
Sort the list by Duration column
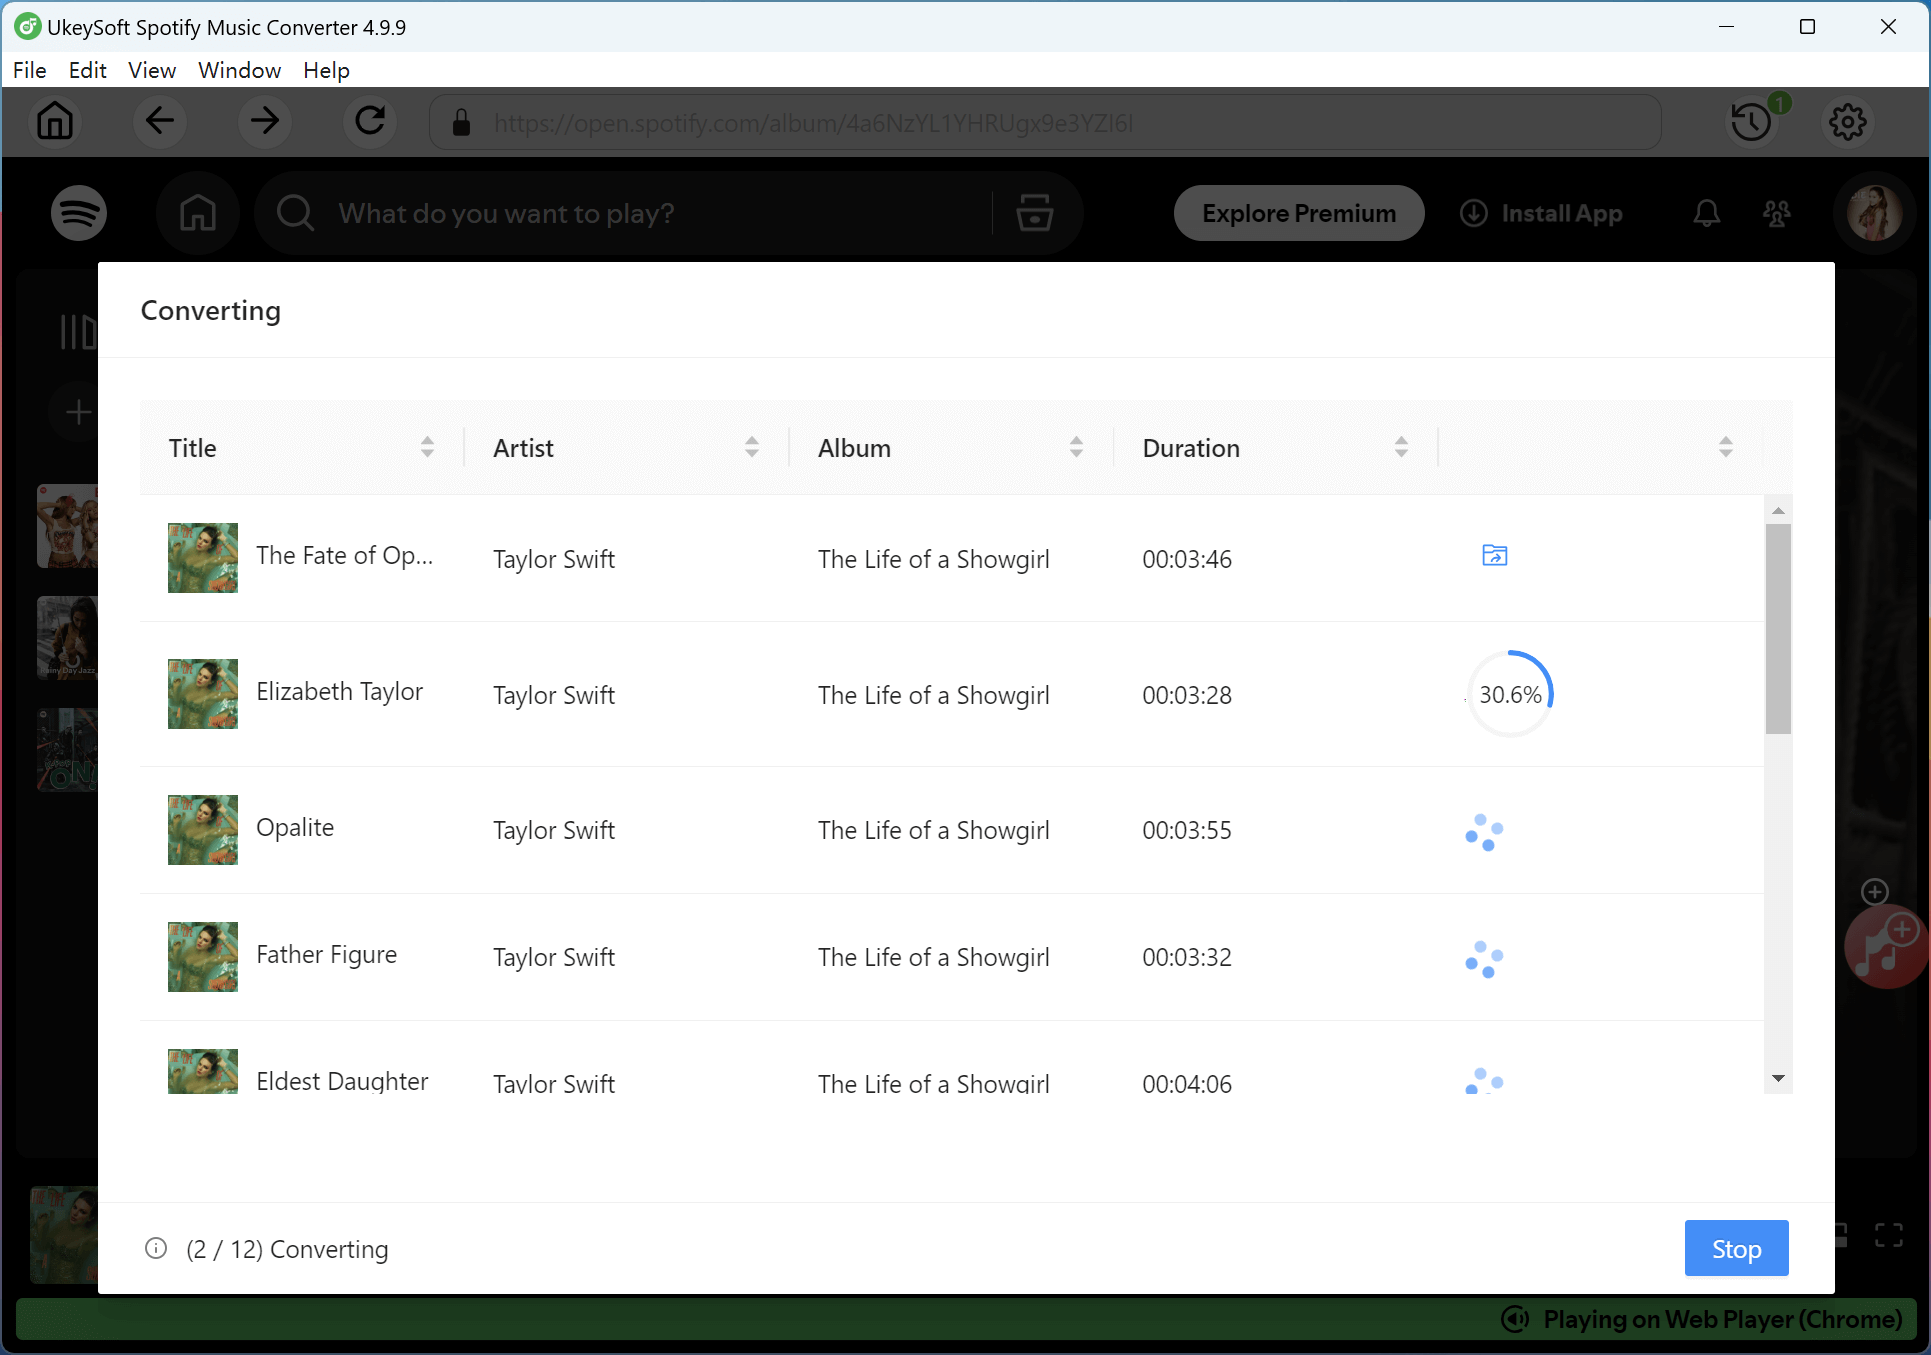pyautogui.click(x=1401, y=447)
